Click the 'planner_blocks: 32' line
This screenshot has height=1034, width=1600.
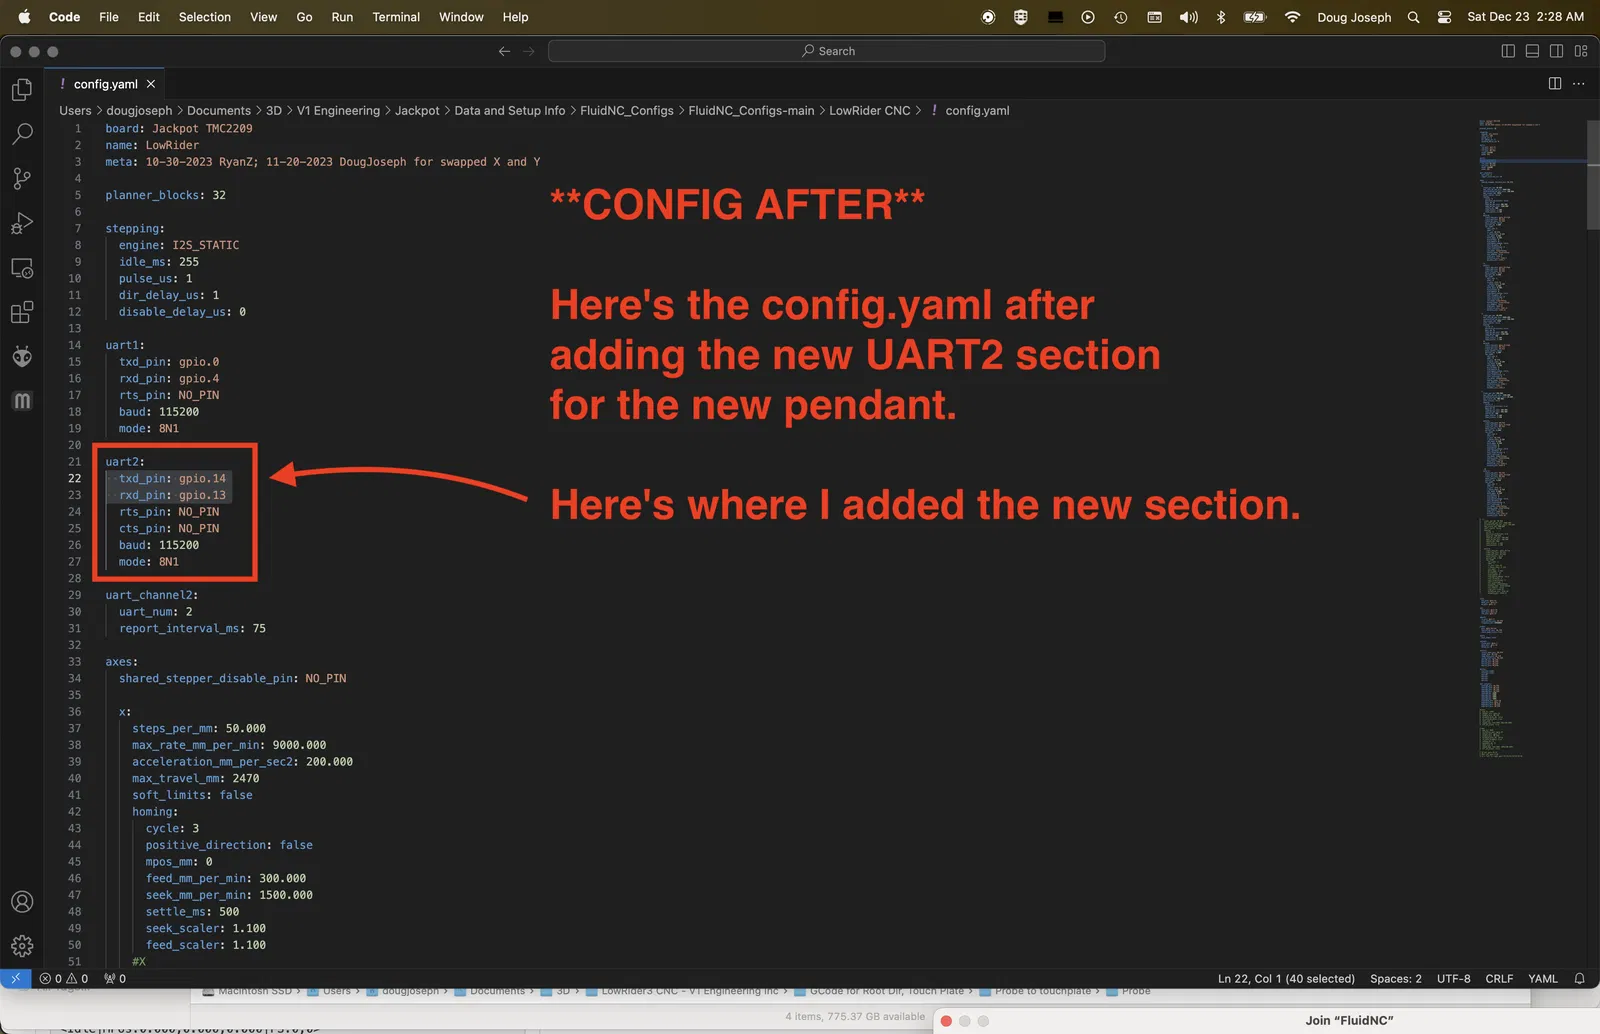click(x=166, y=195)
